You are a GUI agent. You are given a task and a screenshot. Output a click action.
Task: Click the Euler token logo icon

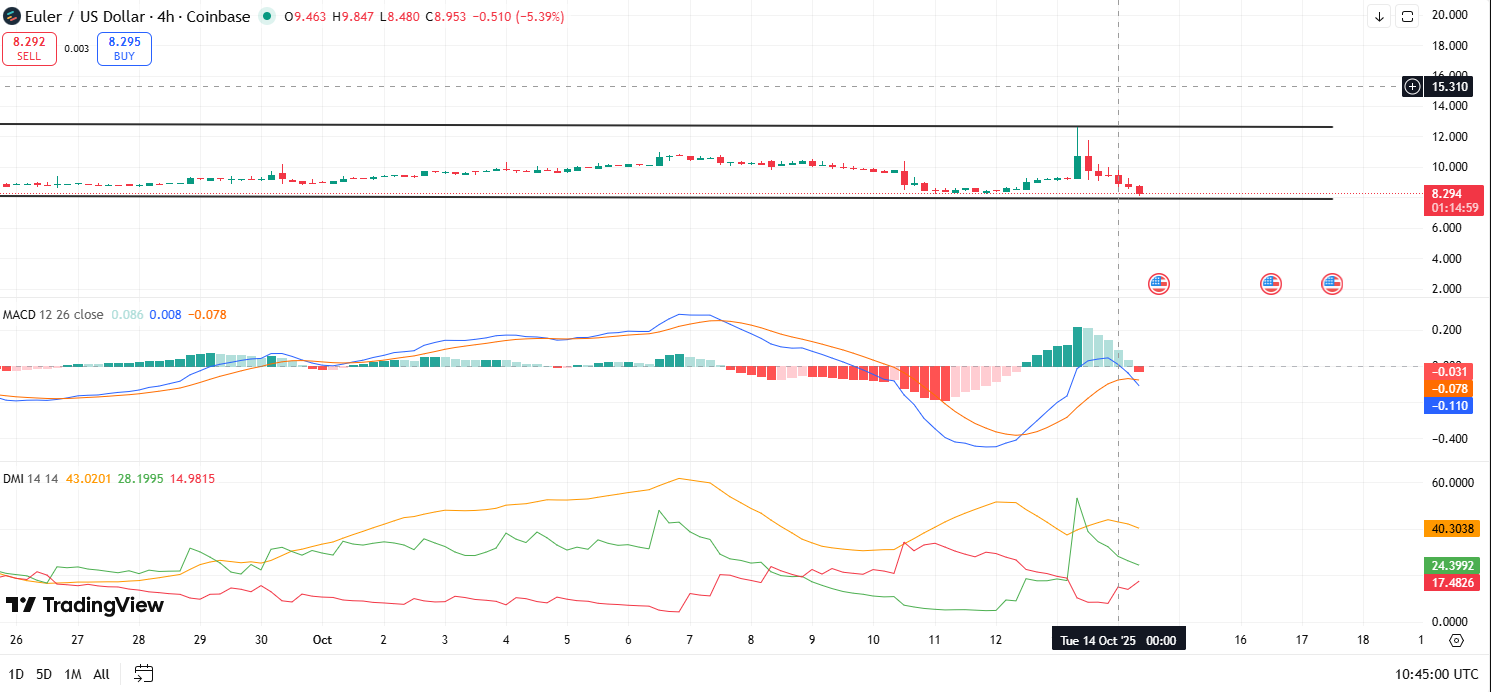(11, 15)
